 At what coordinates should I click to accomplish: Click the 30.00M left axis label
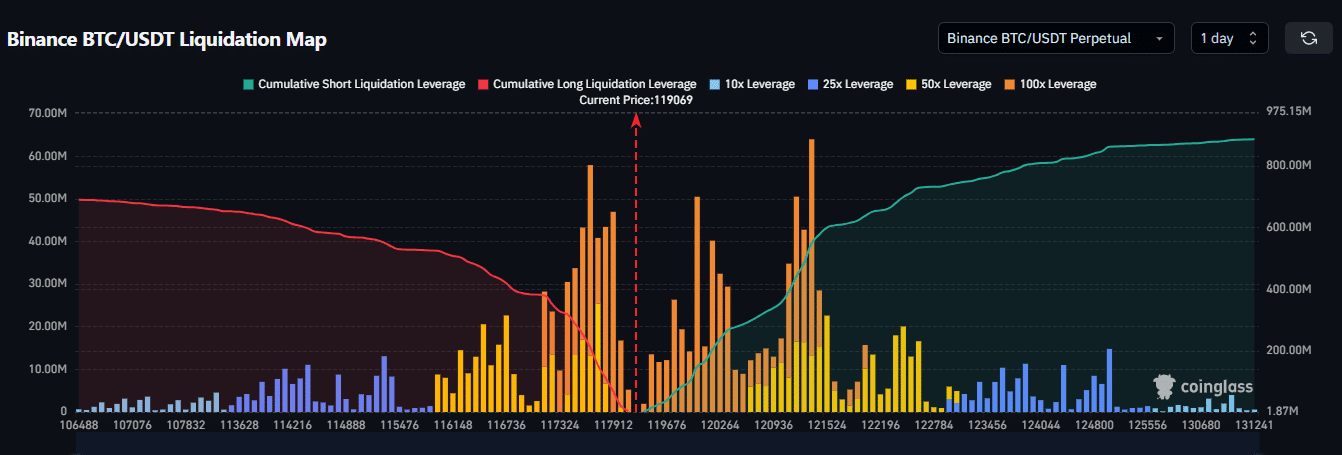(49, 284)
